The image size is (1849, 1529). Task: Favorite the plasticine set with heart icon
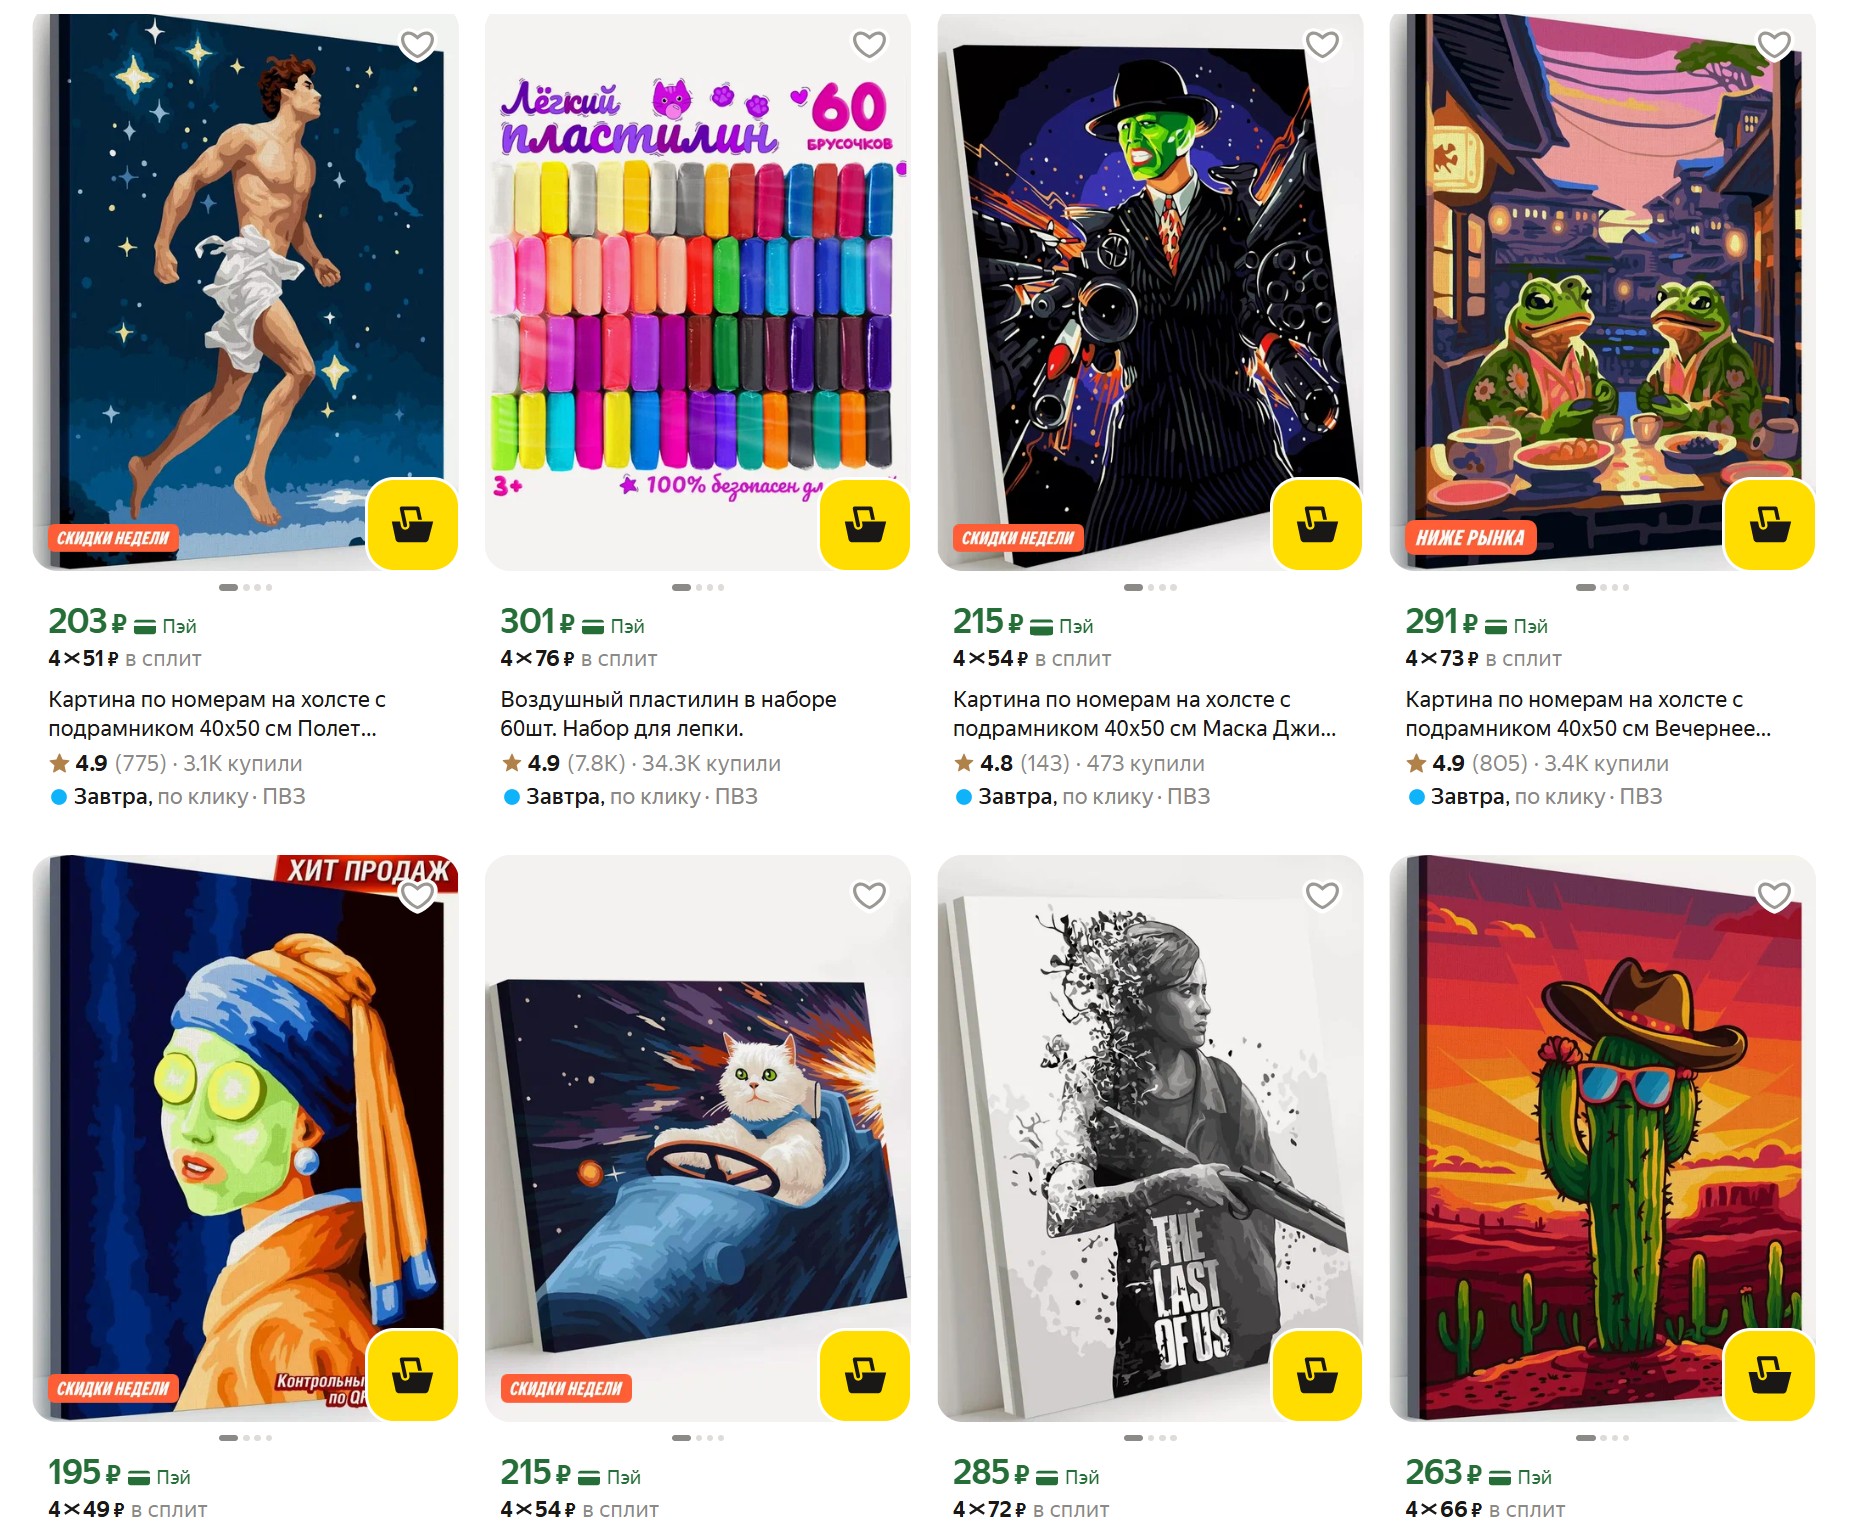point(869,44)
